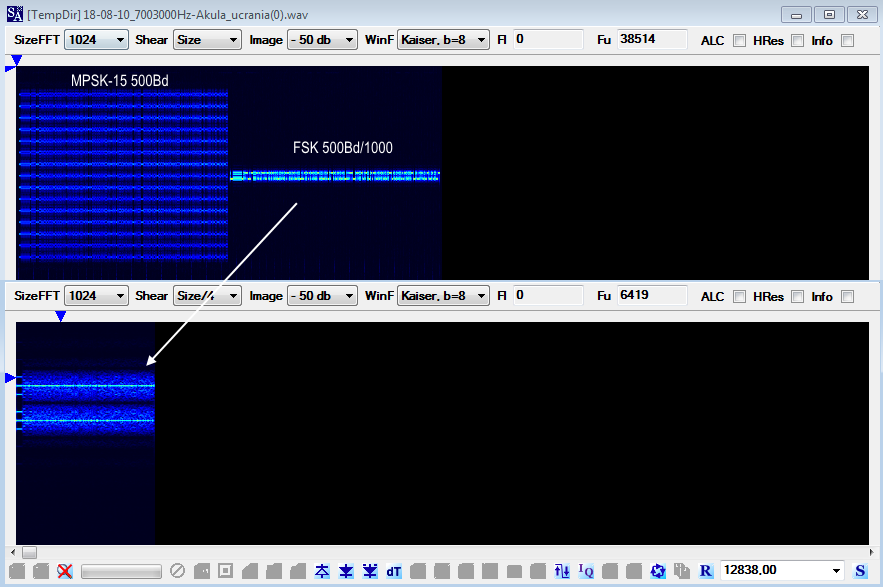Click the multi-carrier MPSK signal block in the upper spectrogram

(x=123, y=176)
